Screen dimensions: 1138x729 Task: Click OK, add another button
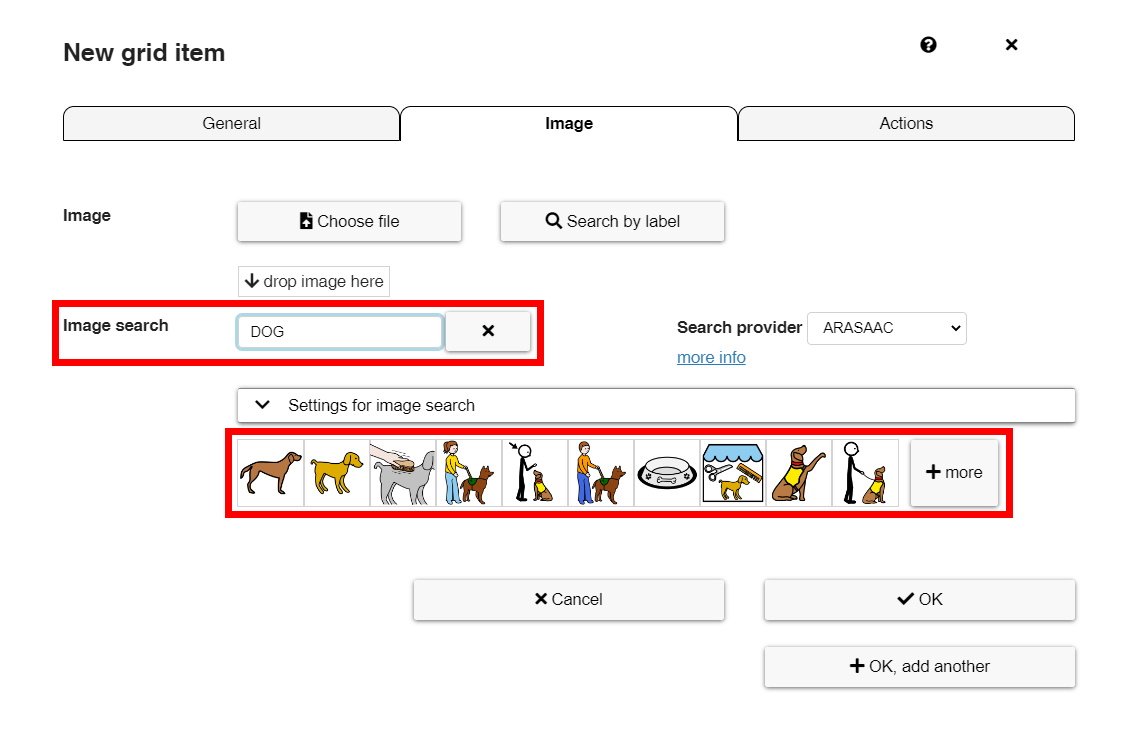920,667
